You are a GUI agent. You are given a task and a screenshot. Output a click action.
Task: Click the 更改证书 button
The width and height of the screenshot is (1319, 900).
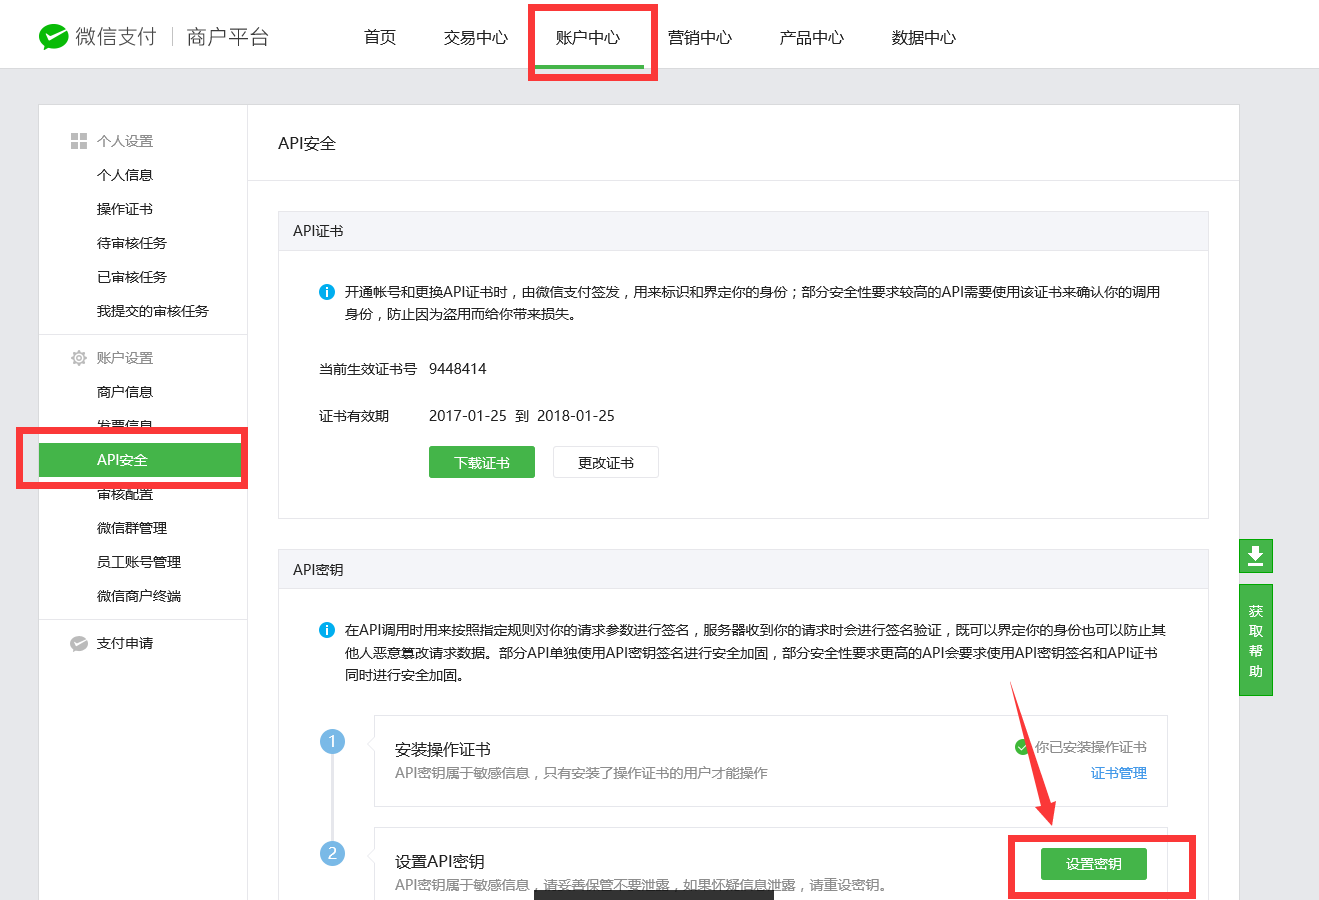click(x=605, y=463)
